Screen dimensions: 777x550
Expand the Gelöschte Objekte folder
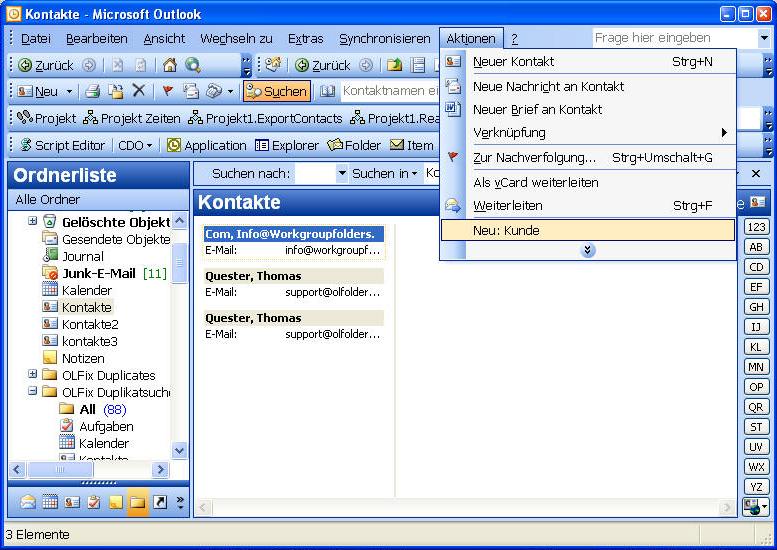(x=33, y=221)
